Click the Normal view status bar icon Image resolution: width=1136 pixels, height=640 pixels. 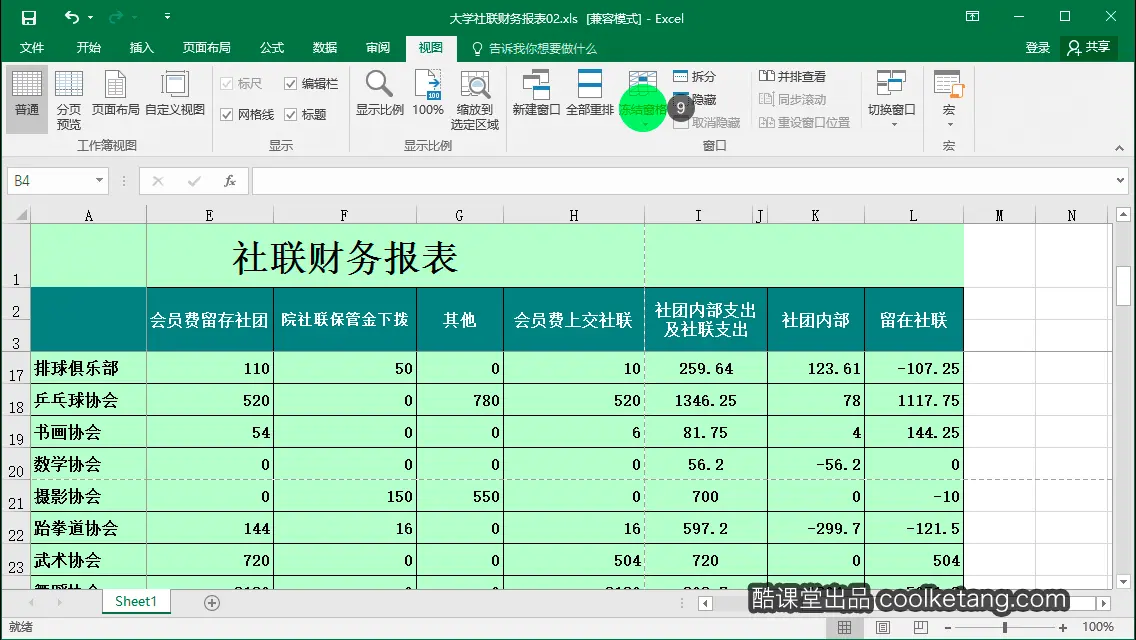(x=845, y=628)
